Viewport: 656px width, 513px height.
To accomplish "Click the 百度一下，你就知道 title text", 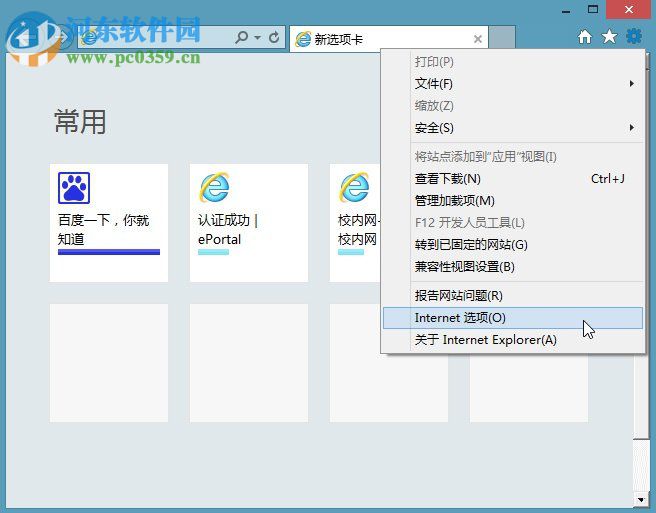I will tap(103, 230).
